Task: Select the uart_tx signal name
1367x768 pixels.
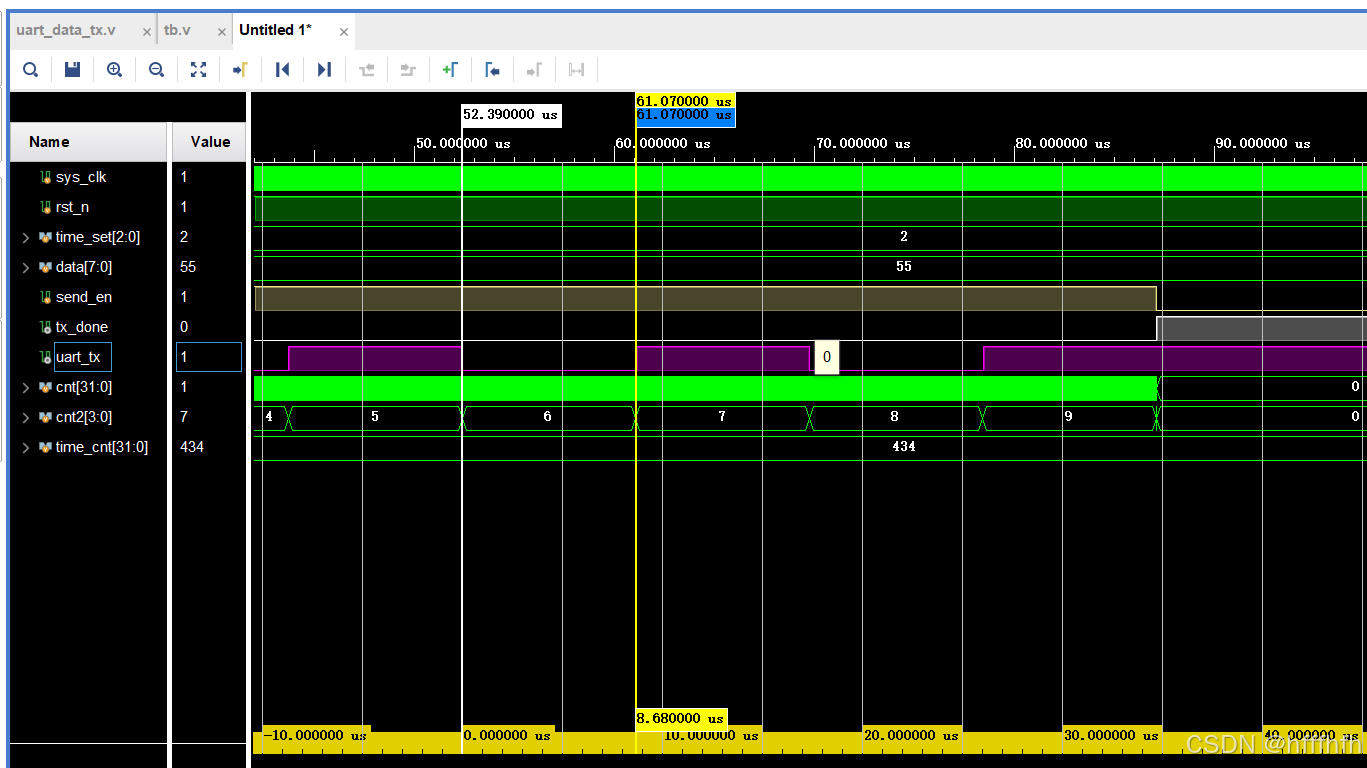Action: (x=78, y=357)
